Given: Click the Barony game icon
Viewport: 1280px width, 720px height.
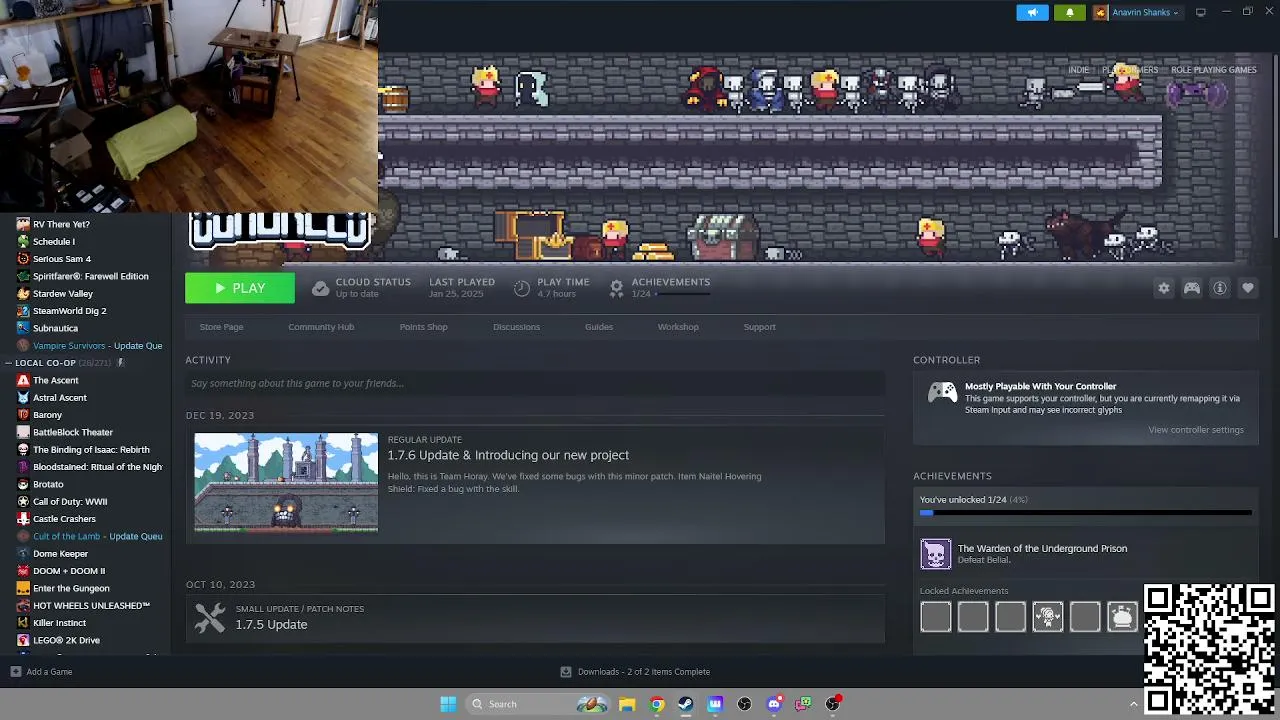Looking at the screenshot, I should 23,415.
